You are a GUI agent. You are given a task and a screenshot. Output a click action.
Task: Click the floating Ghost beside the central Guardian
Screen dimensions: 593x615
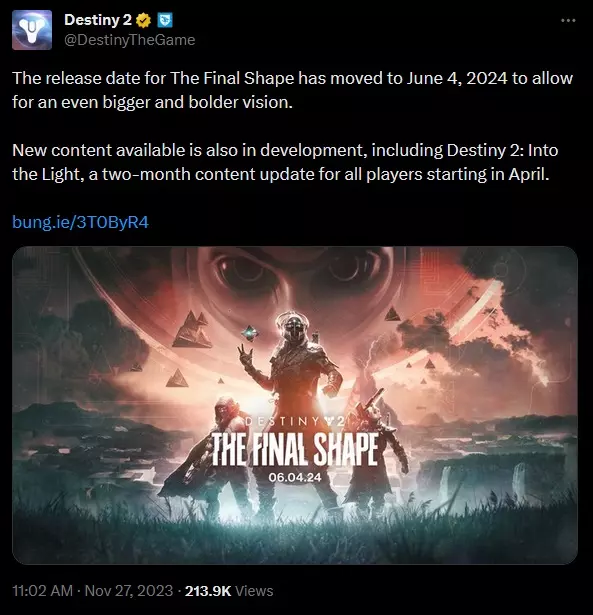[250, 333]
